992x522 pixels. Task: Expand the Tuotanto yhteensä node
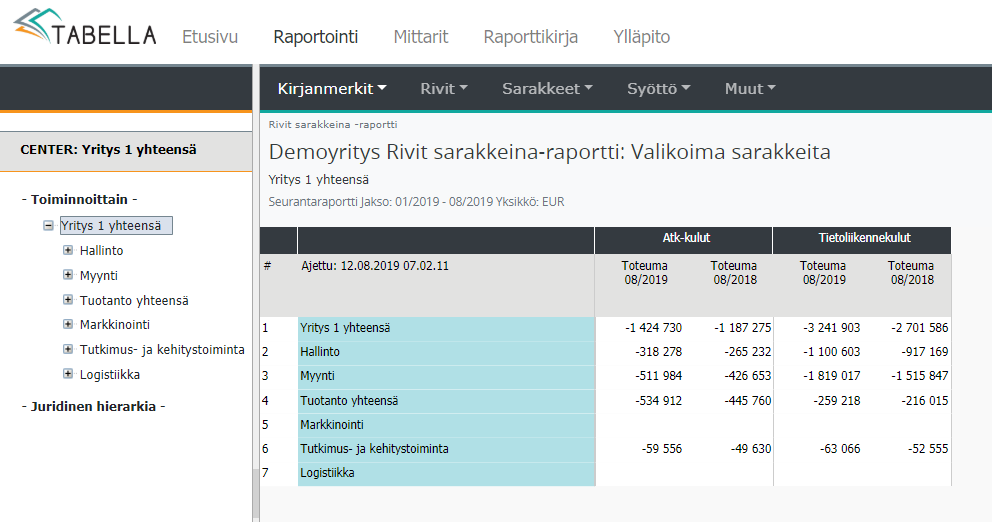coord(68,300)
